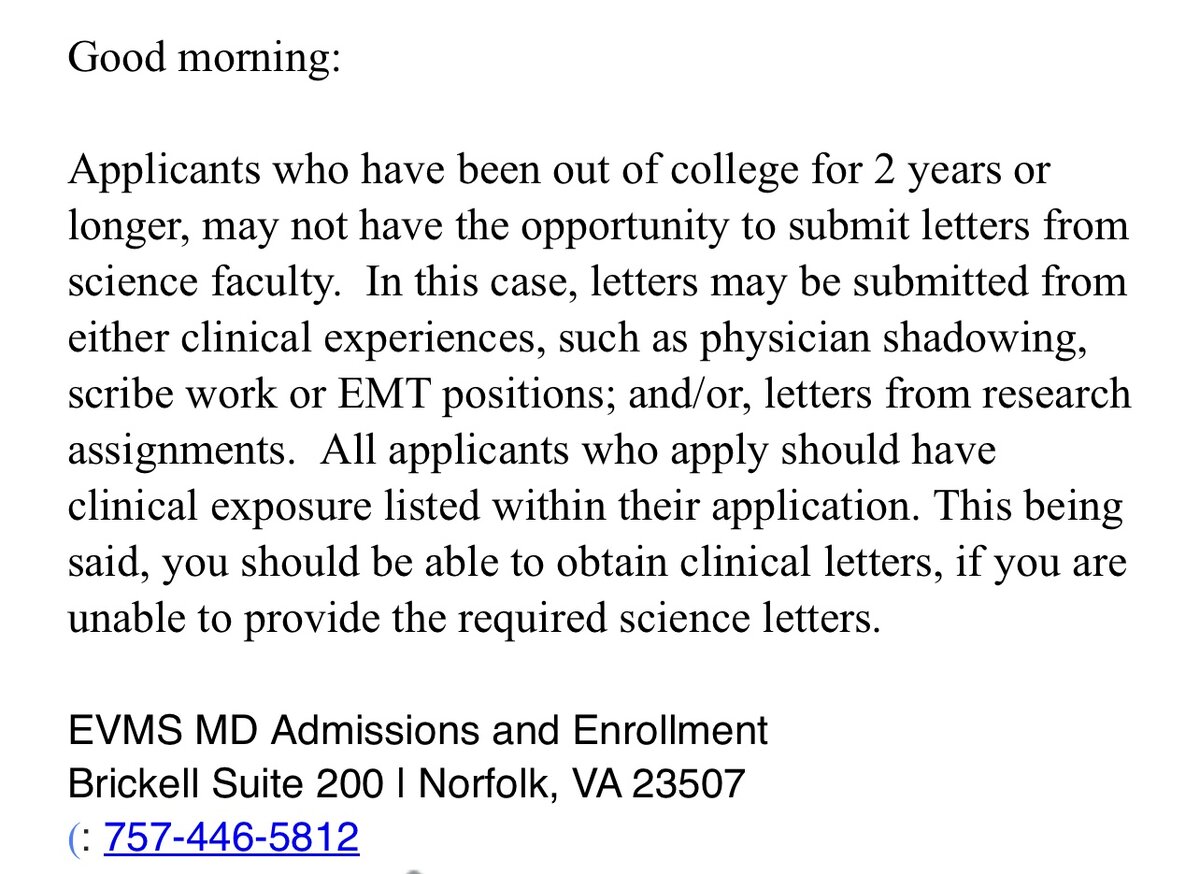Click the words "science faculty" in the paragraph
The width and height of the screenshot is (1200, 874).
click(x=201, y=282)
